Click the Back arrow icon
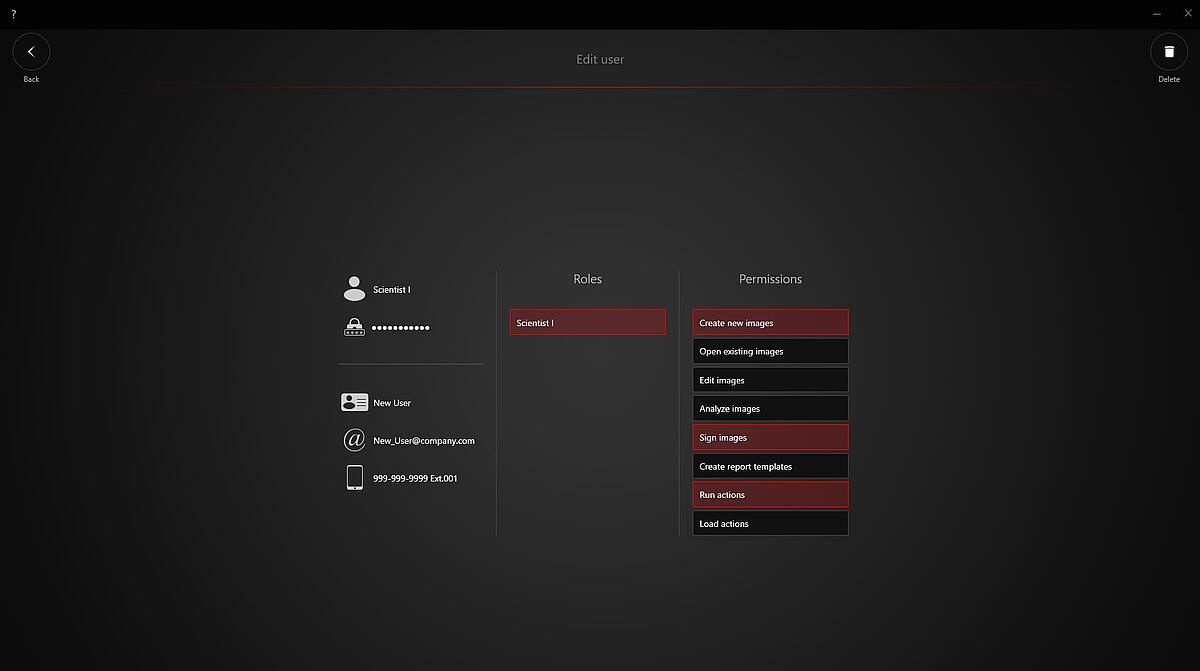 31,52
